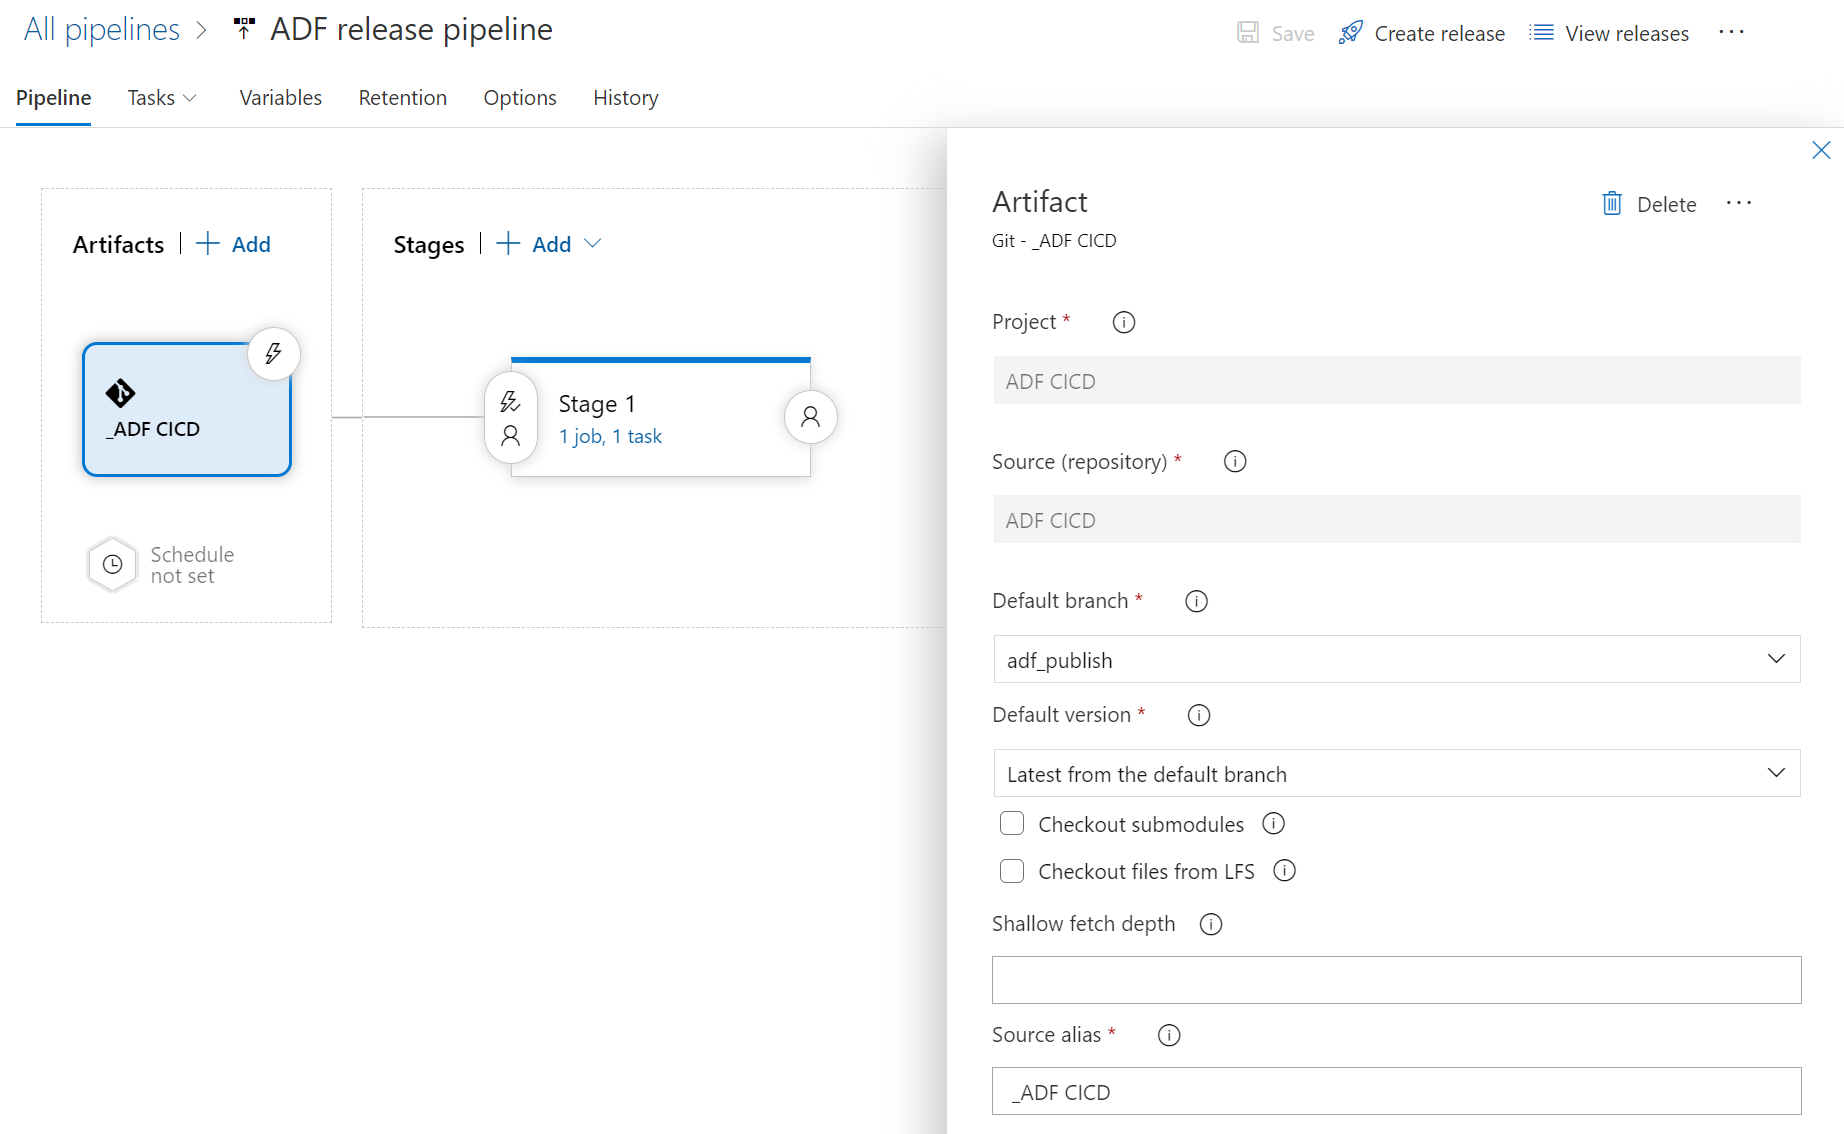Click the Shallow fetch depth input field

pos(1396,980)
